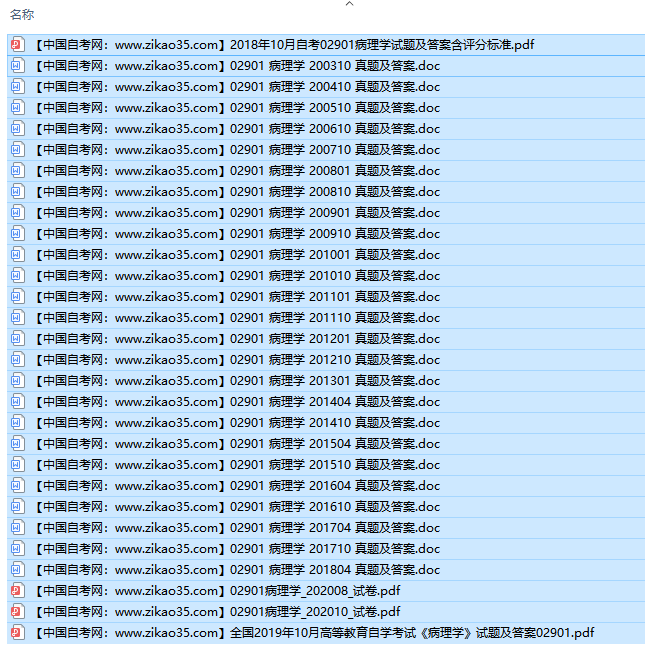Toggle sort order via the header arrow

pyautogui.click(x=349, y=3)
